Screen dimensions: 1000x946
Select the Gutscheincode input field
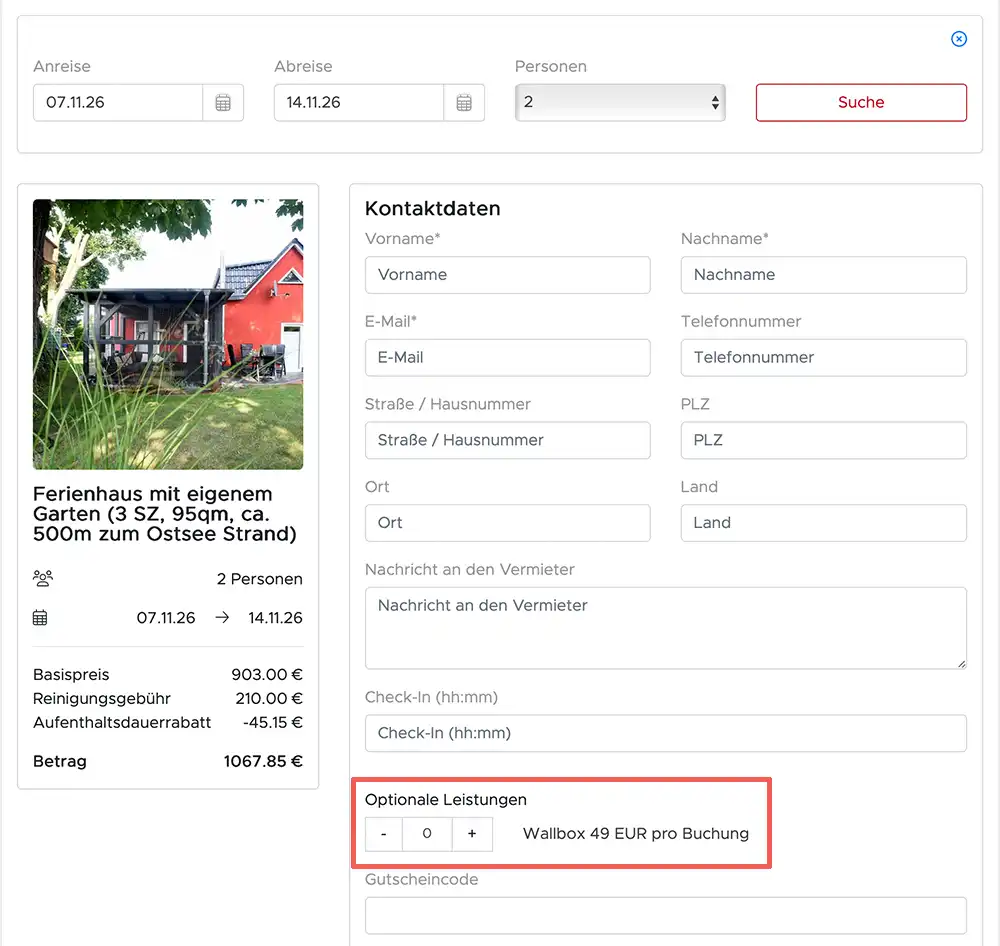click(x=665, y=915)
